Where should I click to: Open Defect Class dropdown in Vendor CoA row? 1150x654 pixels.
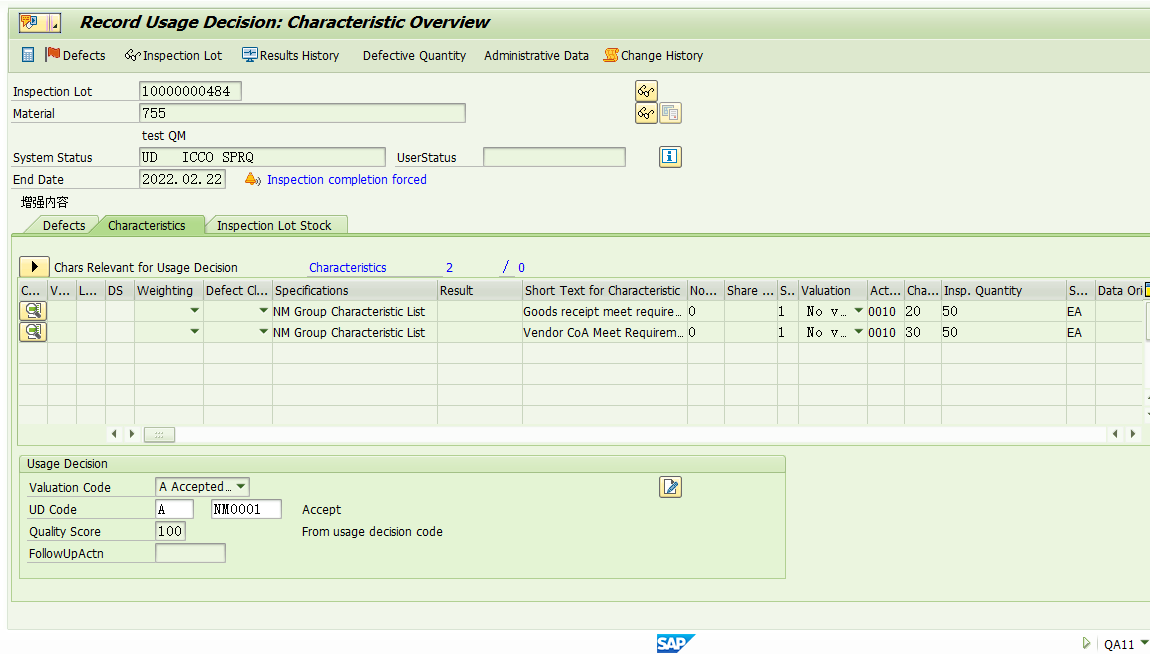[x=263, y=332]
